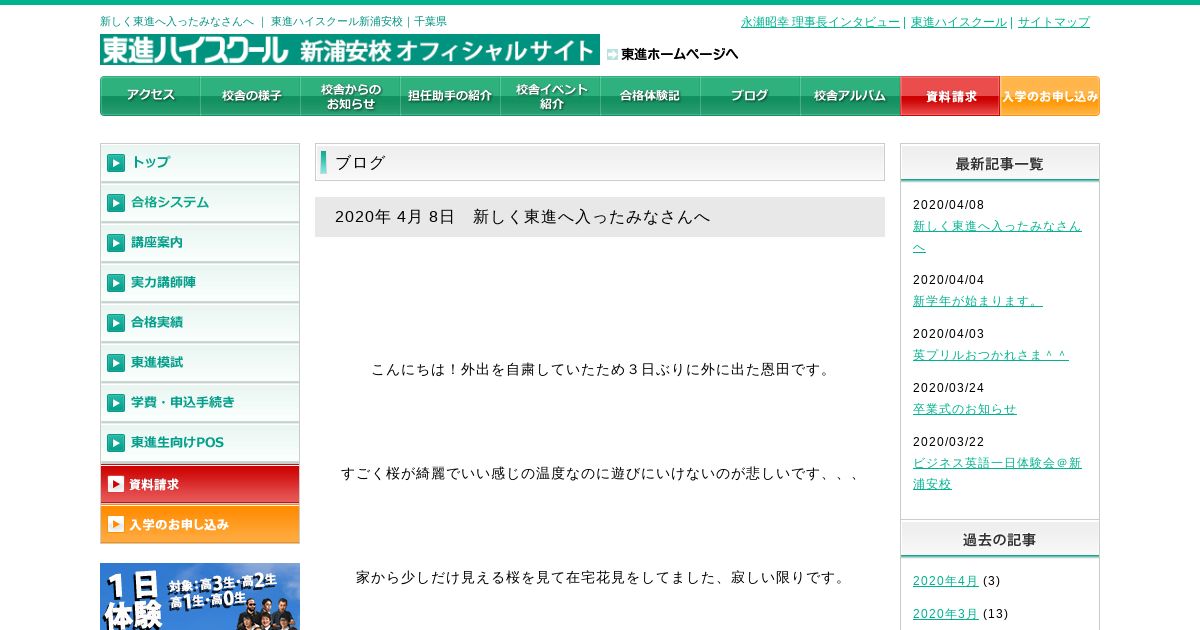Click the arrow icon next to 講座案内
The image size is (1200, 630).
116,242
